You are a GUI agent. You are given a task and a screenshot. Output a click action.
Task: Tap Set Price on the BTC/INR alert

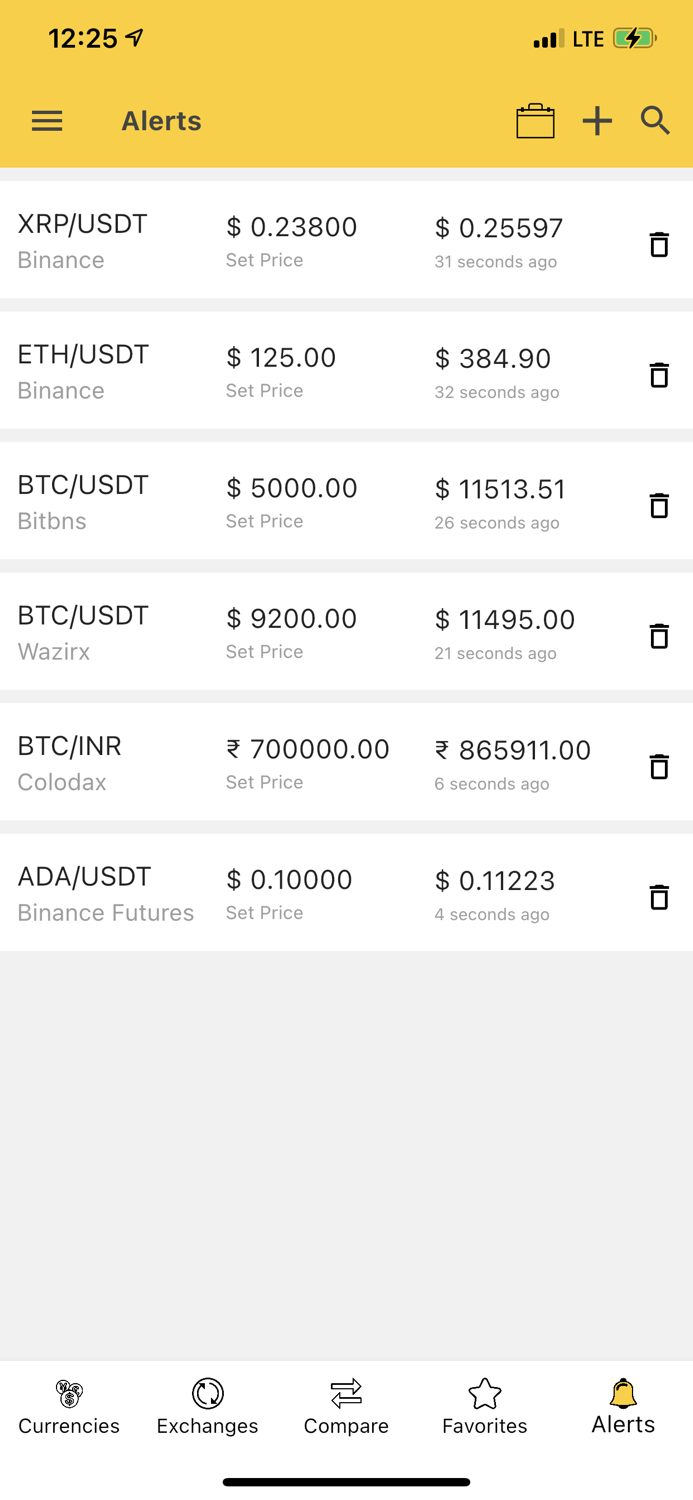264,782
